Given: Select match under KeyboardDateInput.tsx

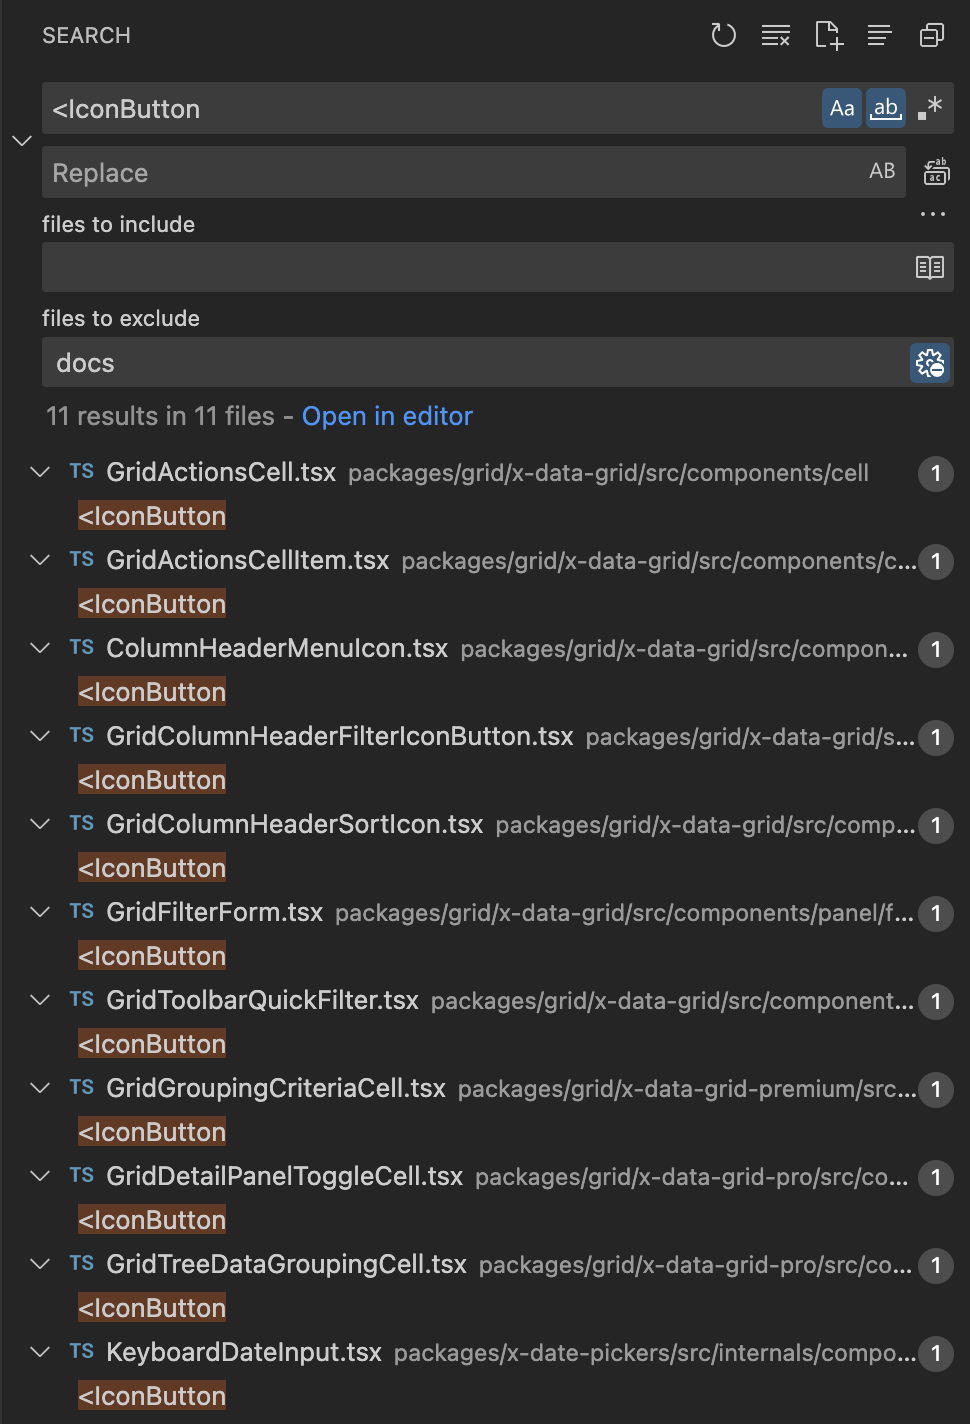Looking at the screenshot, I should click(152, 1396).
